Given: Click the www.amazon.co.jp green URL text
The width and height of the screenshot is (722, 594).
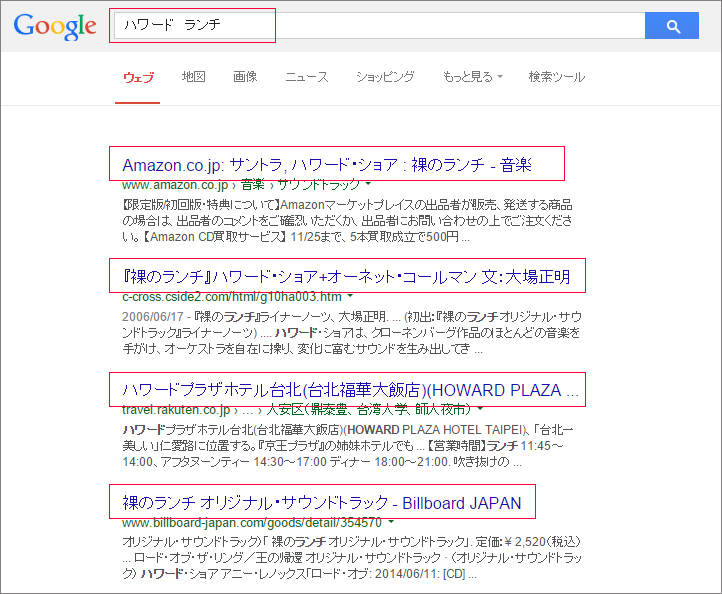Looking at the screenshot, I should [x=175, y=185].
